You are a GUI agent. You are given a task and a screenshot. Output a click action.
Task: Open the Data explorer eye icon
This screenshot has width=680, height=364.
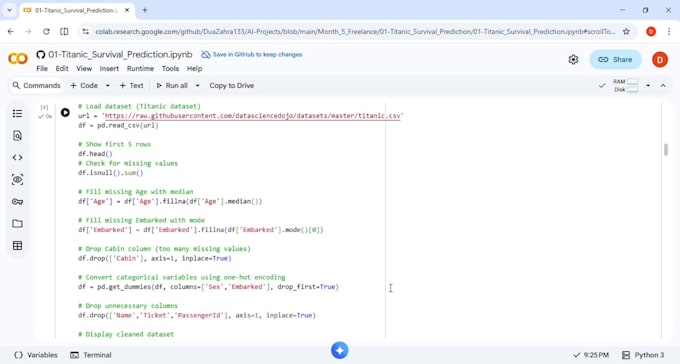[x=17, y=180]
